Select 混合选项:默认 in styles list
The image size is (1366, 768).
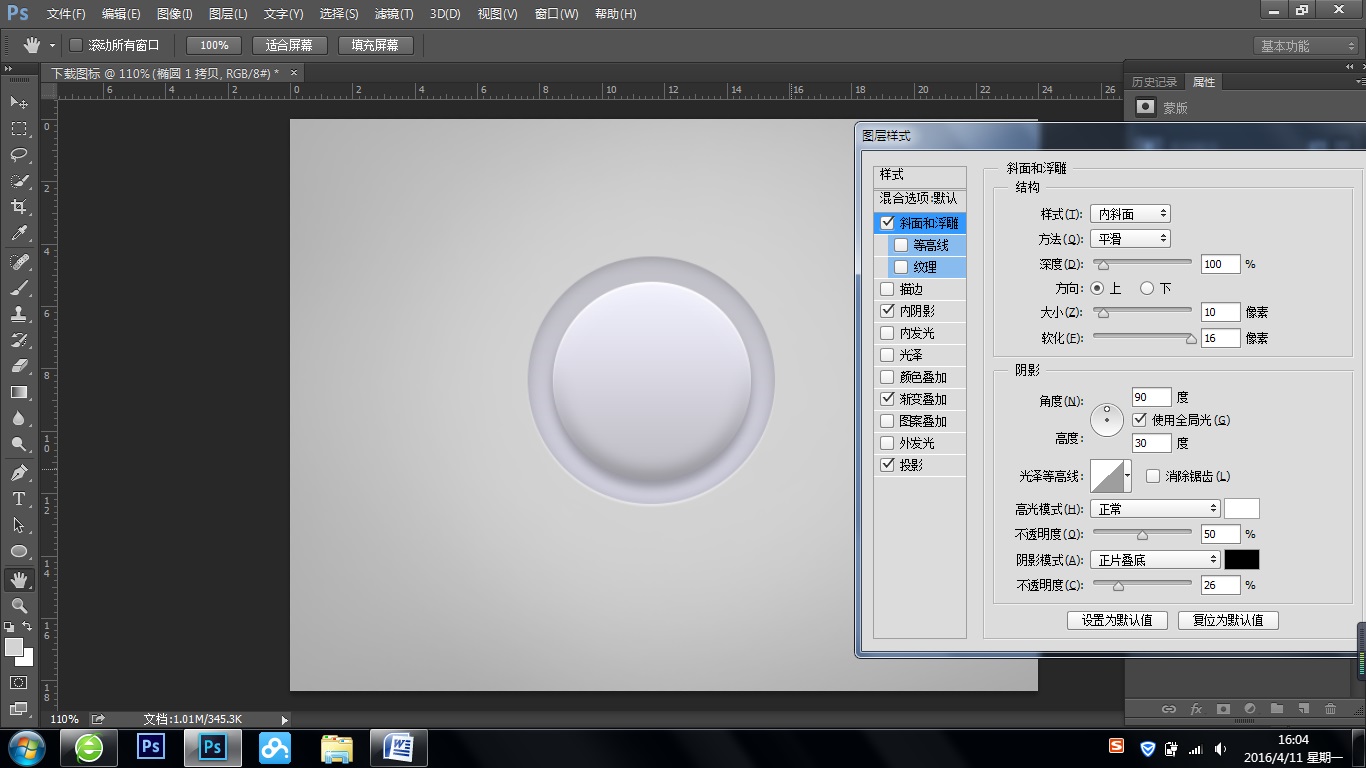(920, 198)
